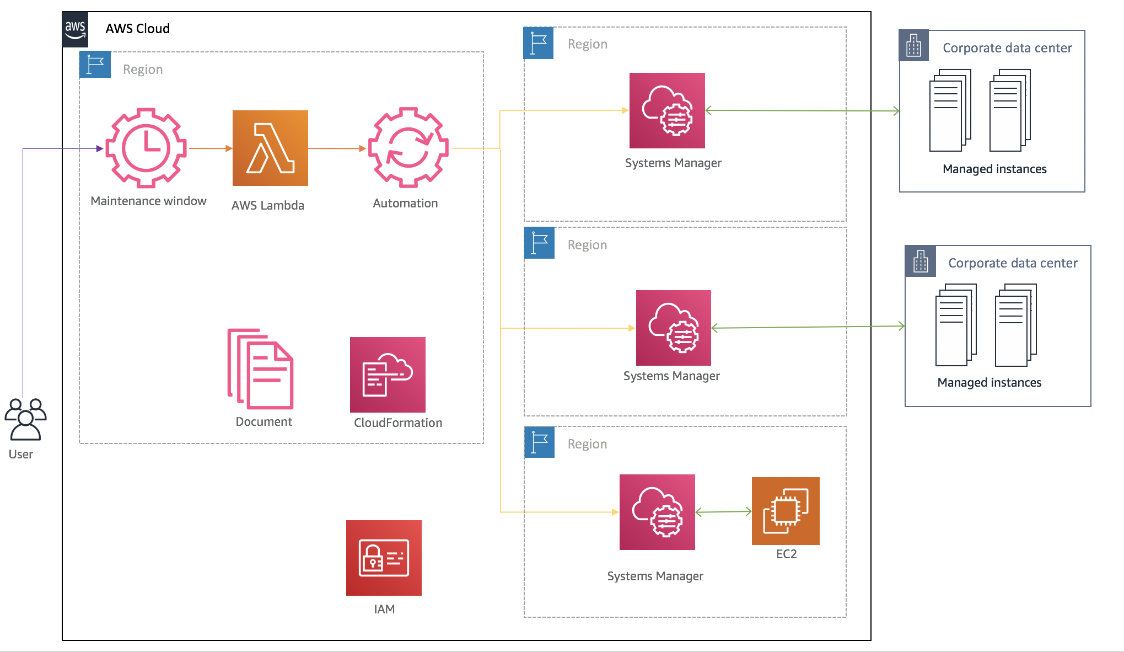Click the AWS logo badge
Image resolution: width=1124 pixels, height=652 pixels.
coord(74,29)
